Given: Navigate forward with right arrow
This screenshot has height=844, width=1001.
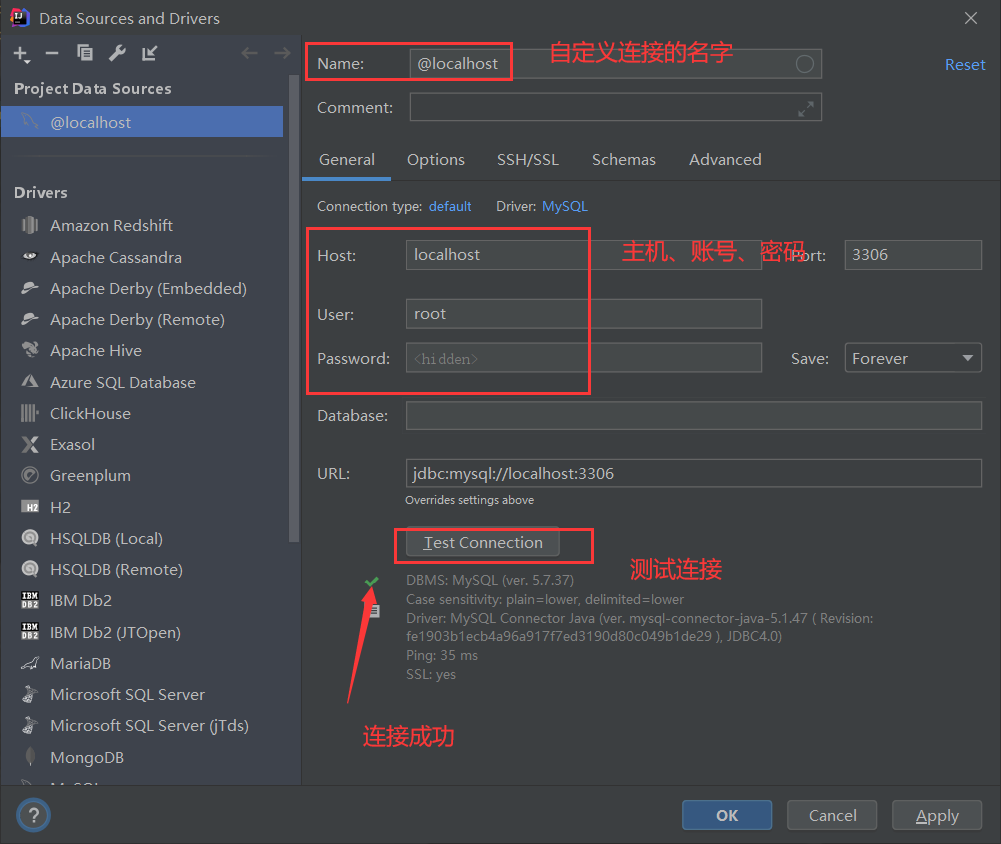Looking at the screenshot, I should 282,54.
